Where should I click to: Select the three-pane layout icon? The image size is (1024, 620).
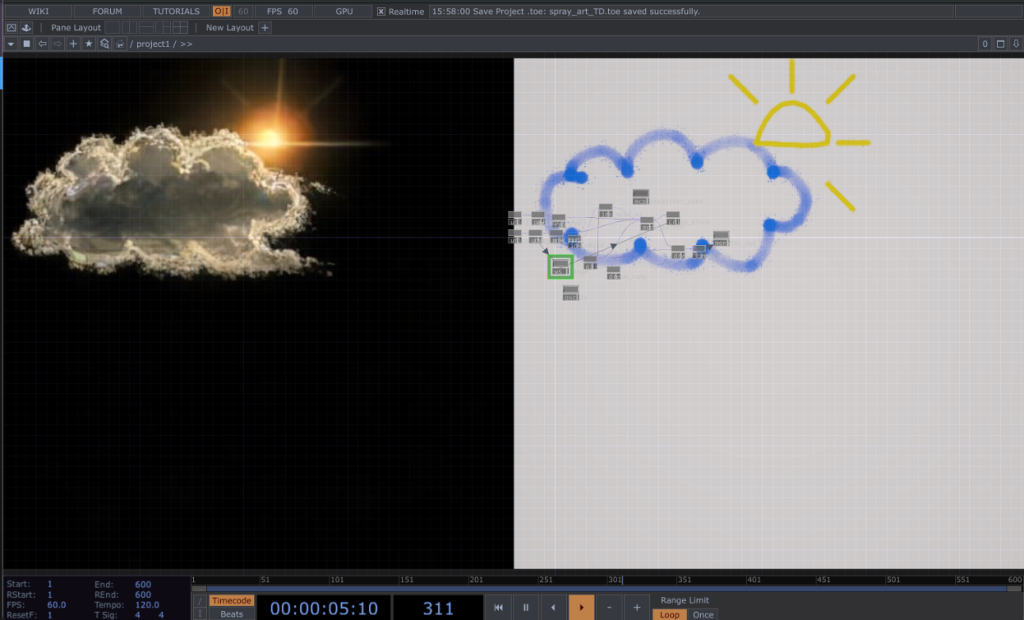163,27
